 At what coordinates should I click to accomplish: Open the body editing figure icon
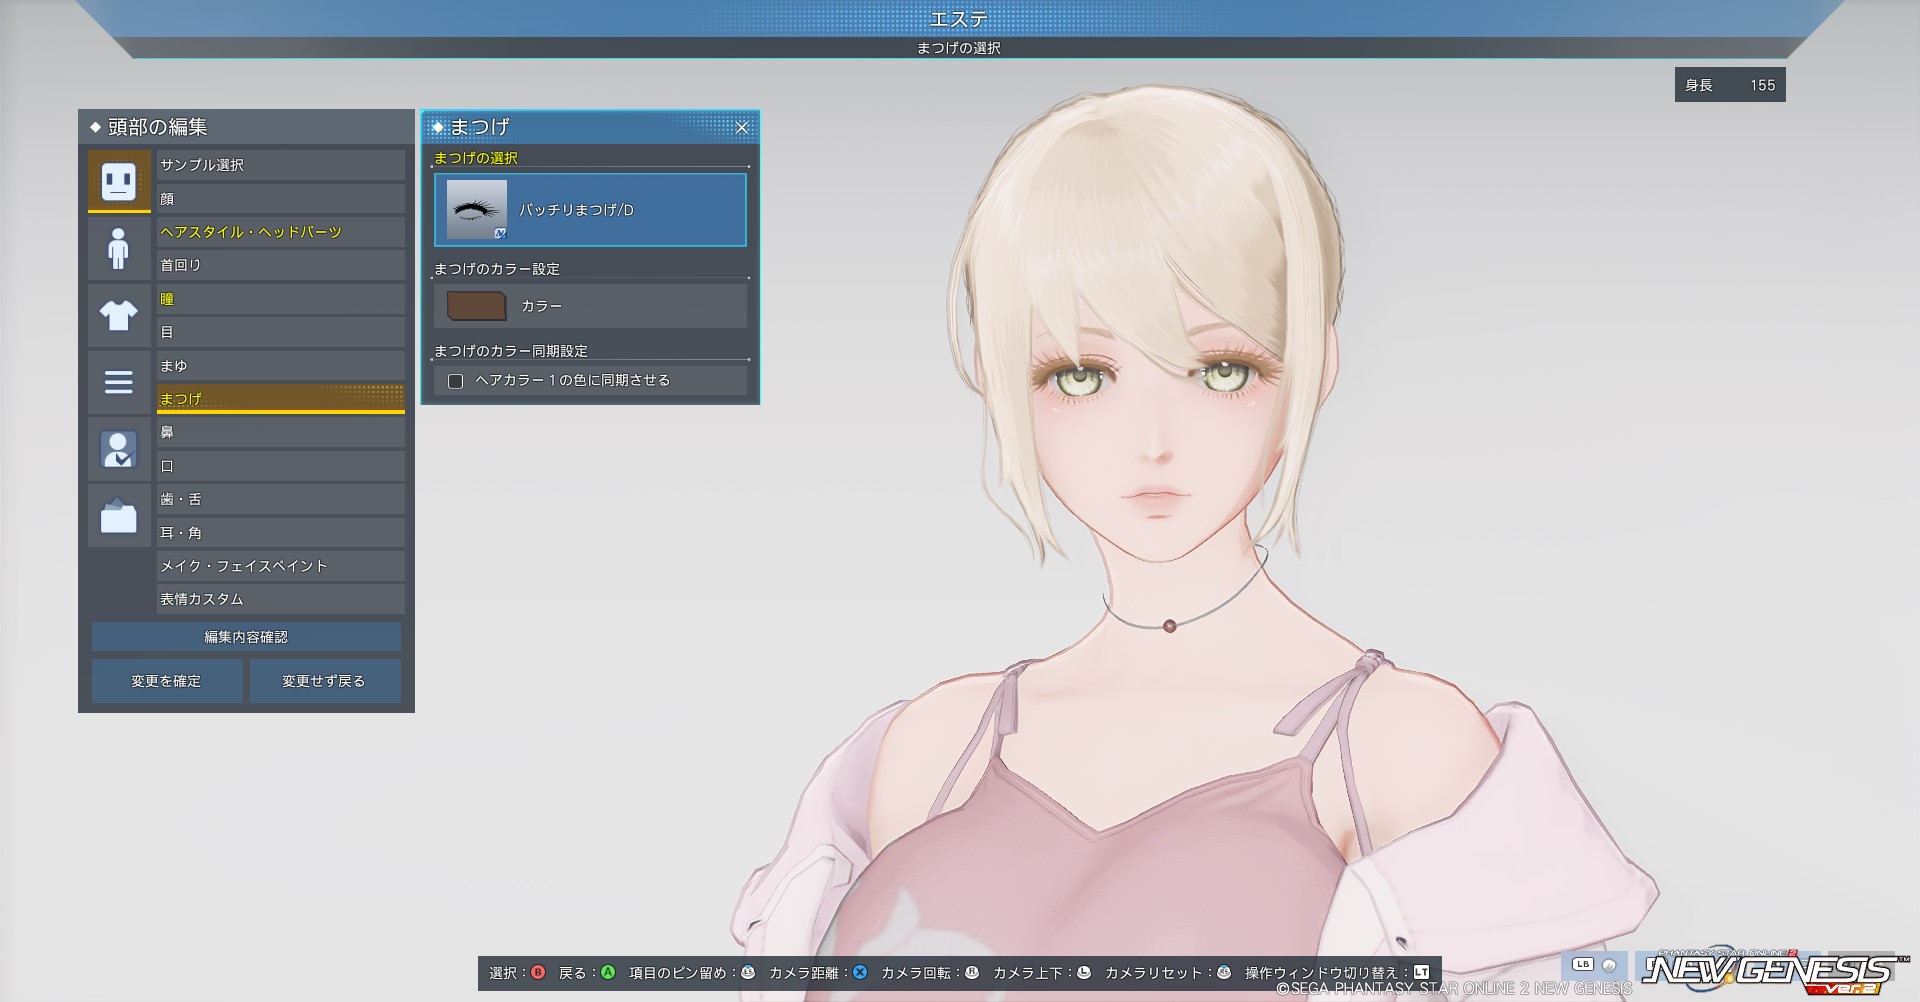[119, 248]
